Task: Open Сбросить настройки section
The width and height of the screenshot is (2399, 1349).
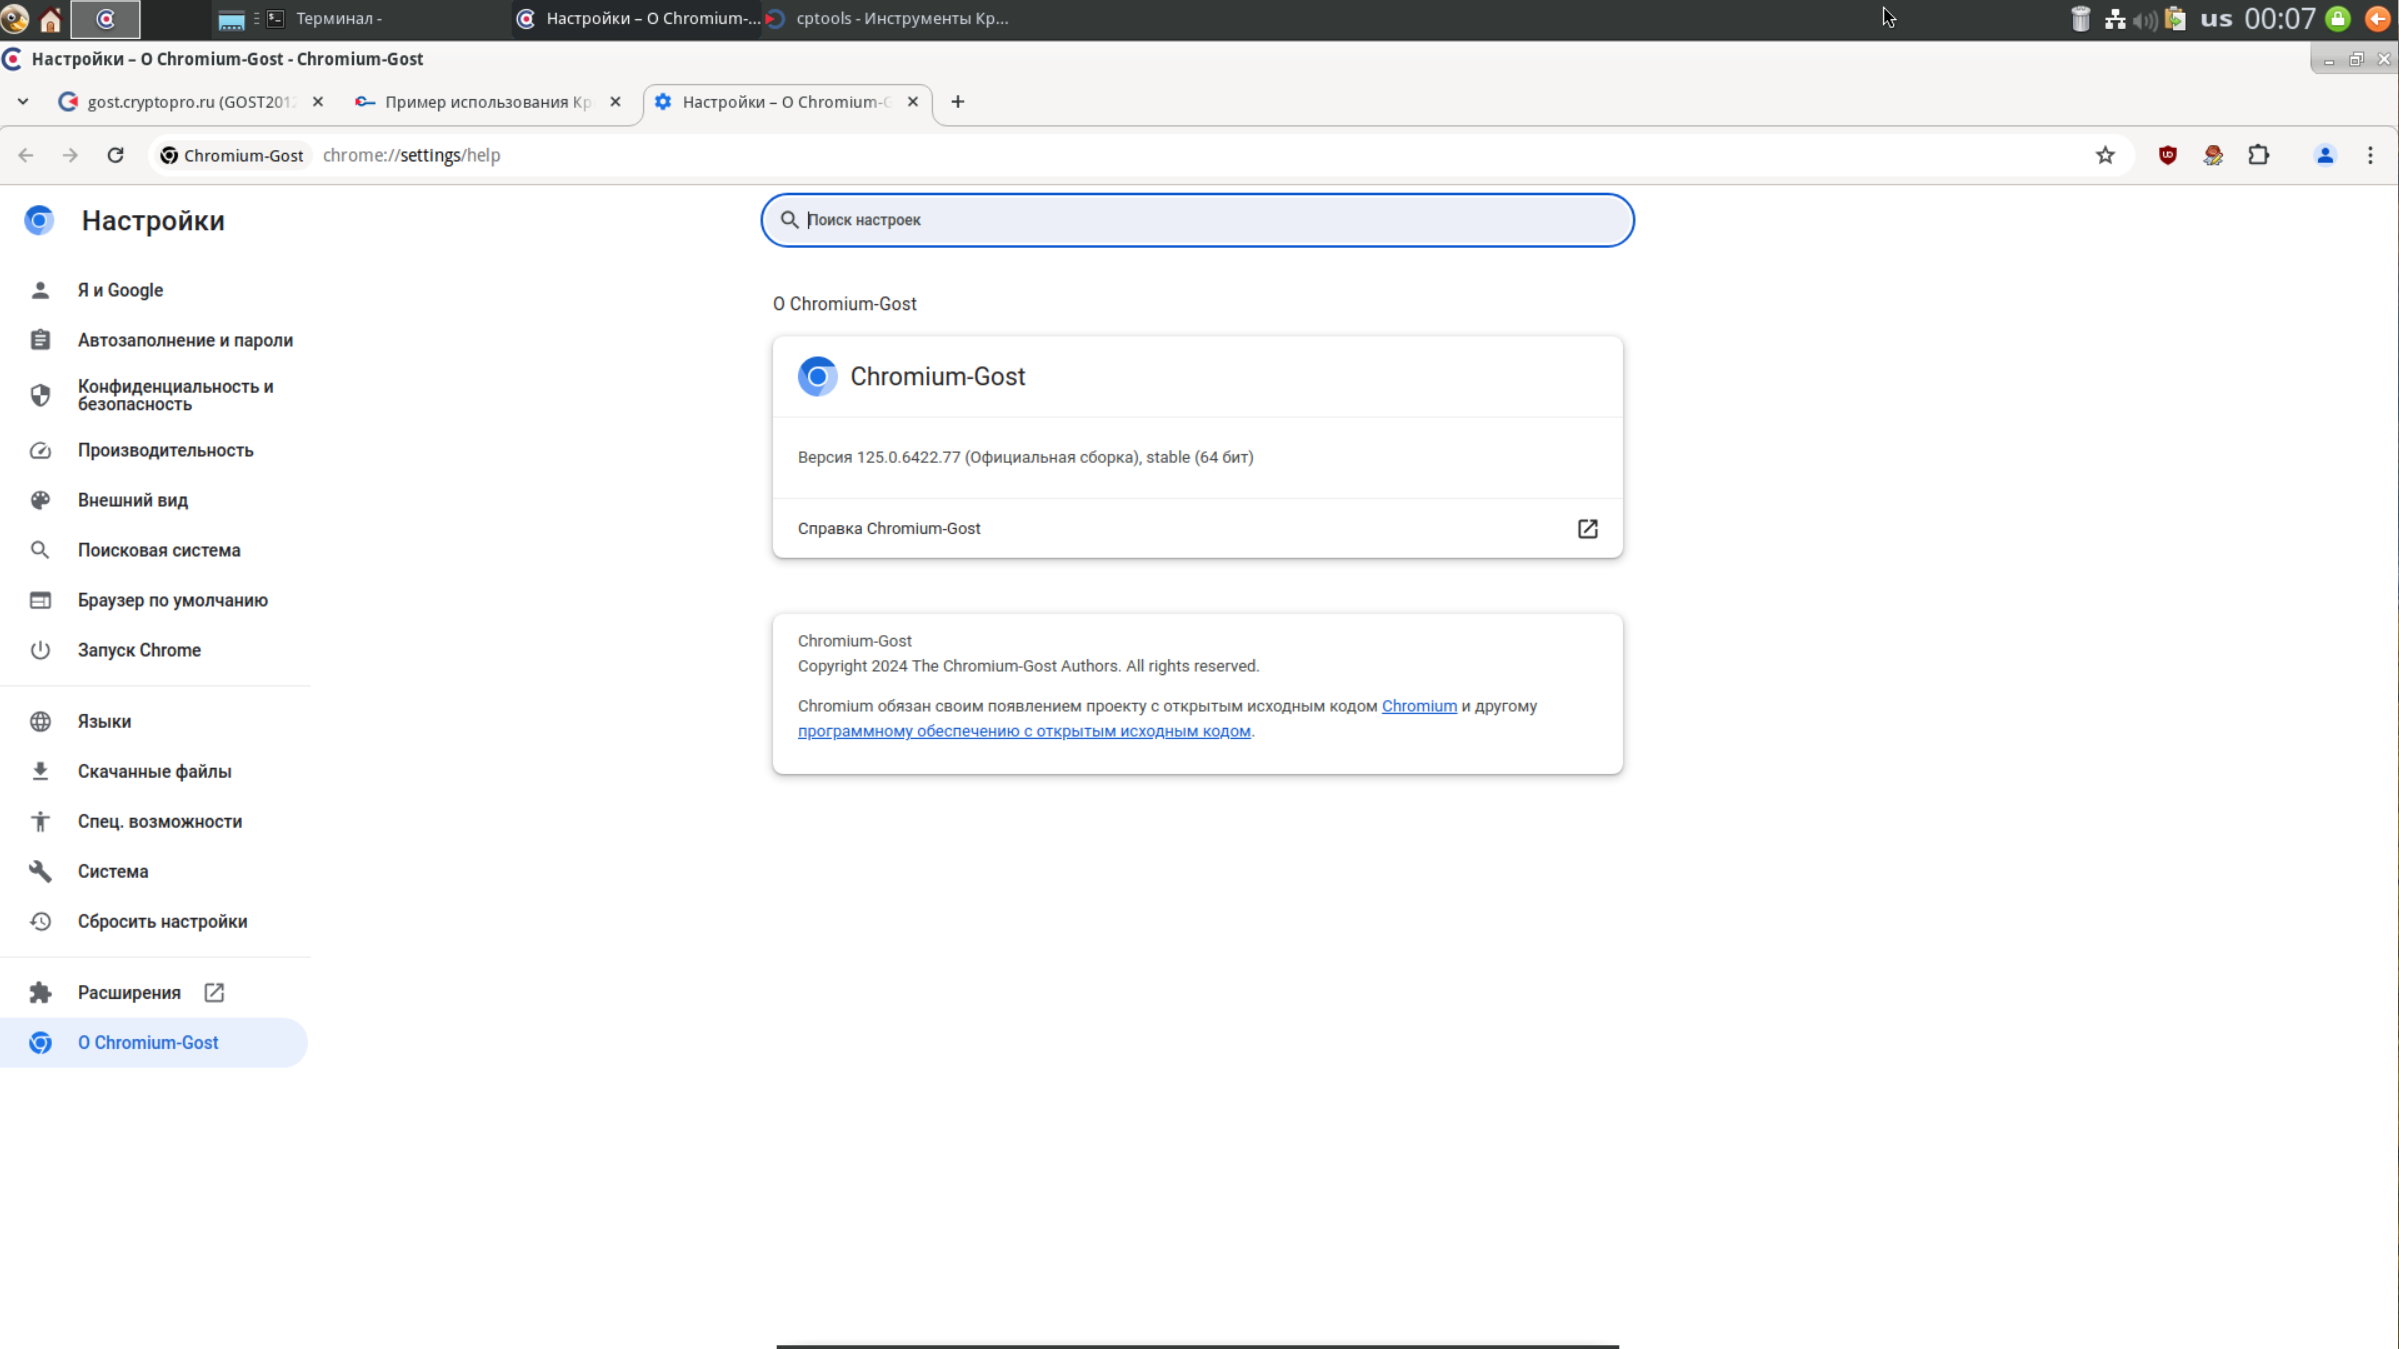Action: point(162,921)
